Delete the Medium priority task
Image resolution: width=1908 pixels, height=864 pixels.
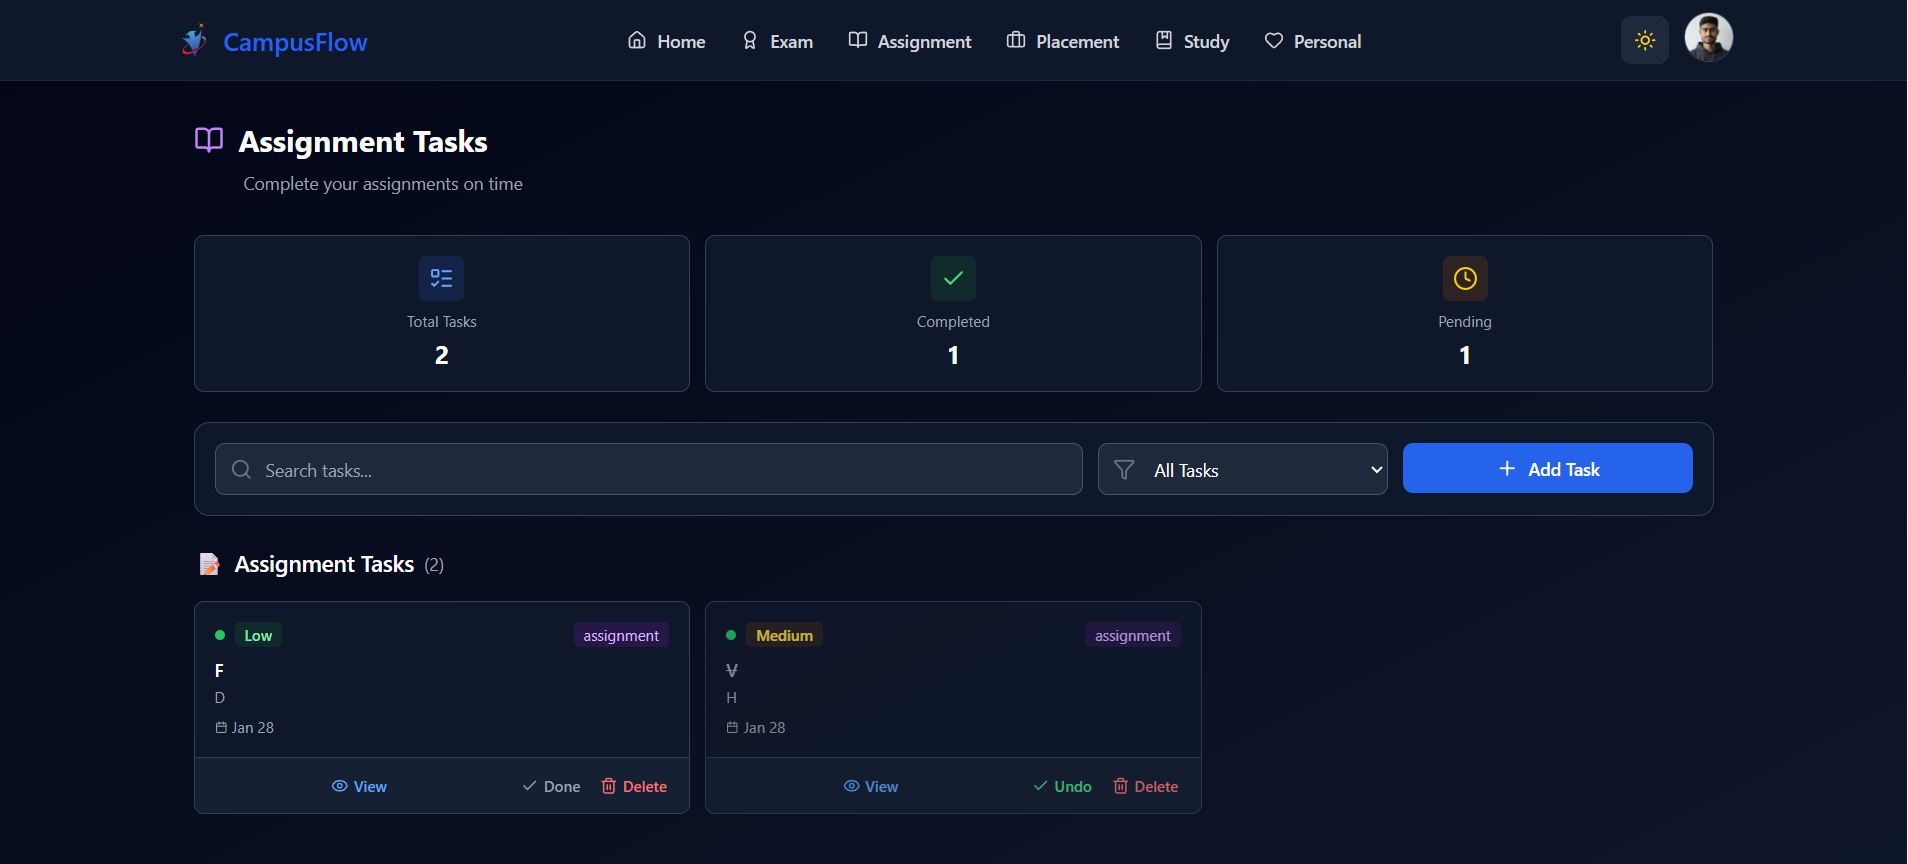coord(1145,787)
